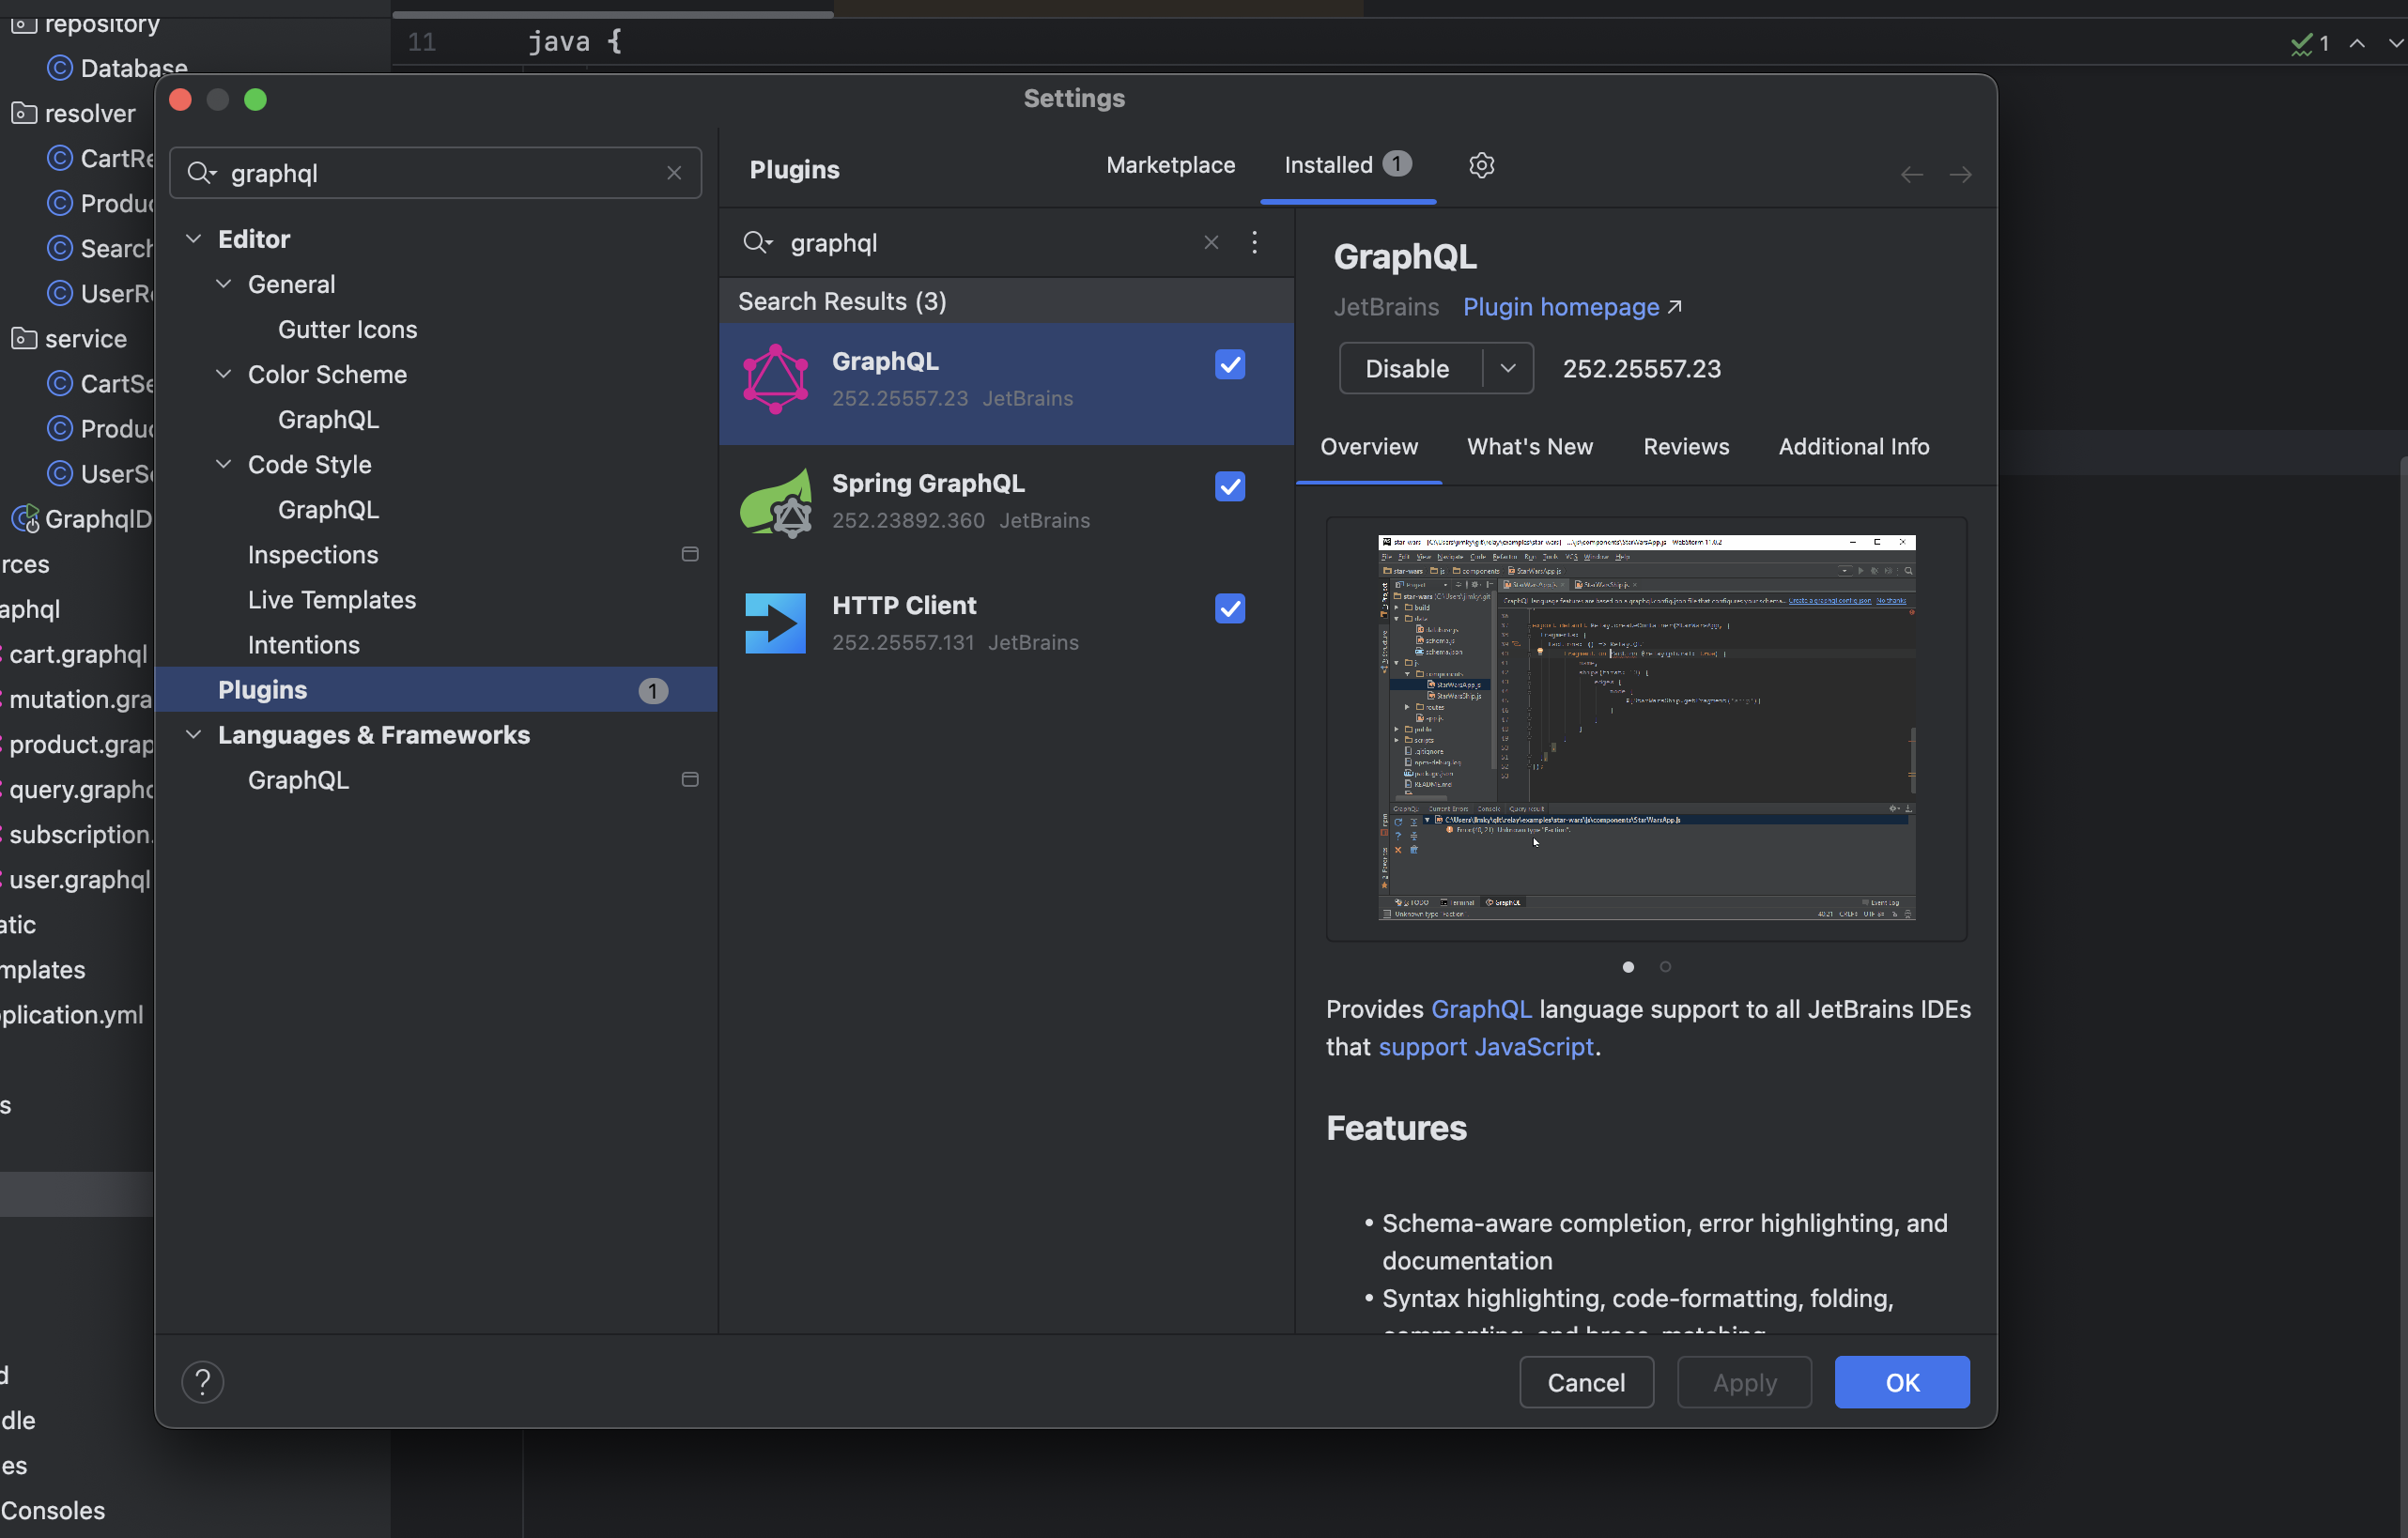Show the second screenshot via pagination dot
This screenshot has height=1538, width=2408.
(1665, 966)
